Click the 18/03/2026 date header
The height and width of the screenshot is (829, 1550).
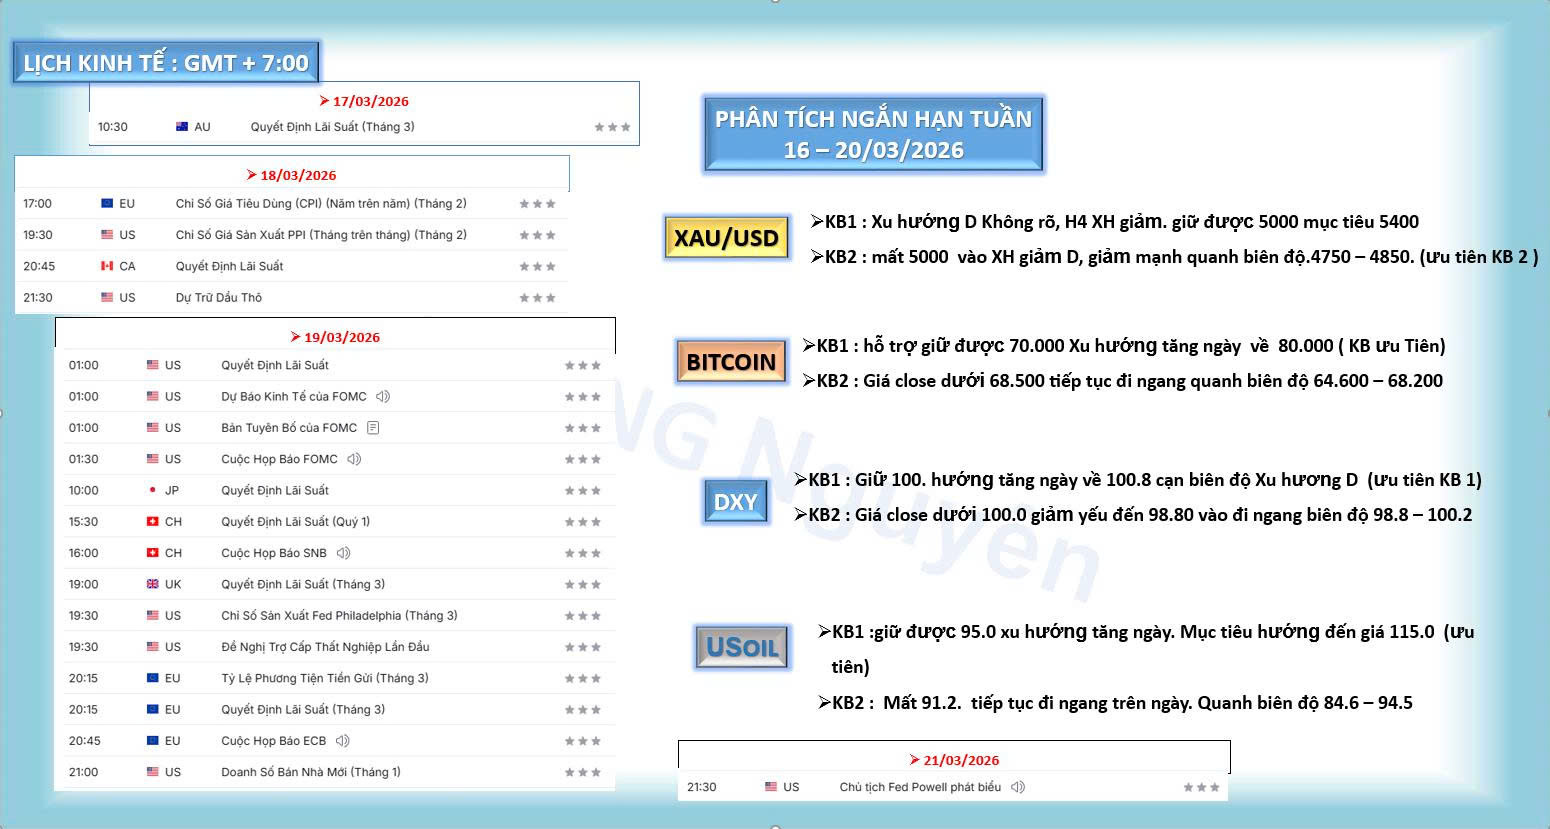pyautogui.click(x=292, y=175)
